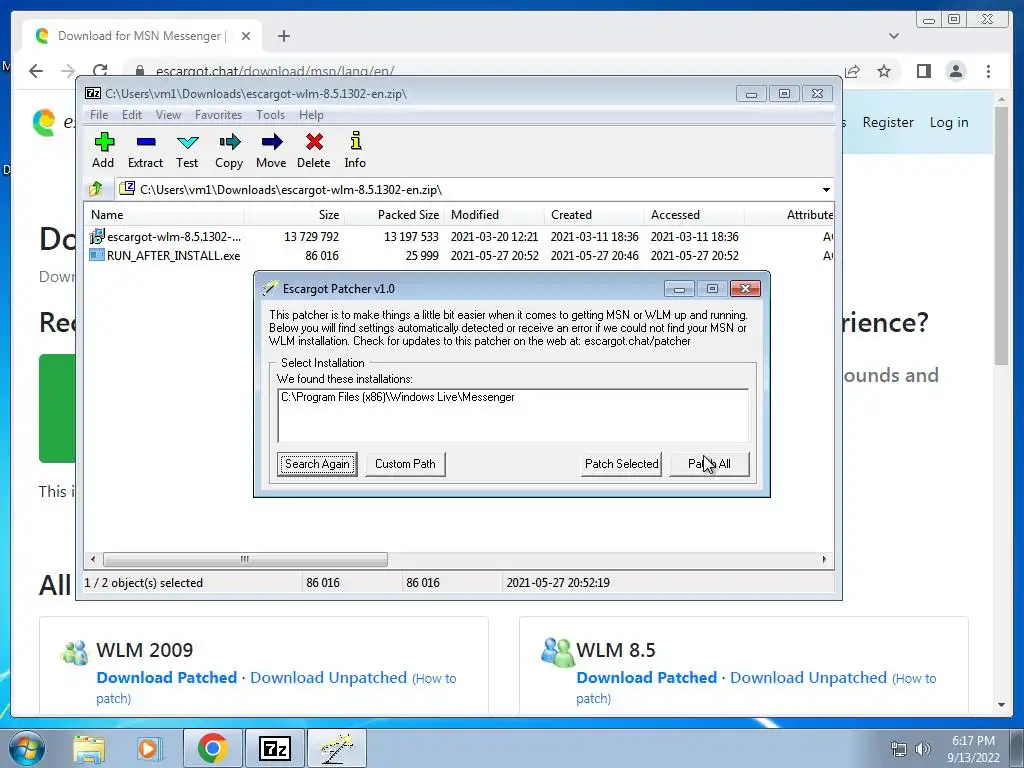The height and width of the screenshot is (768, 1024).
Task: Click the 7-Zip horizontal scrollbar thumb
Action: [245, 560]
